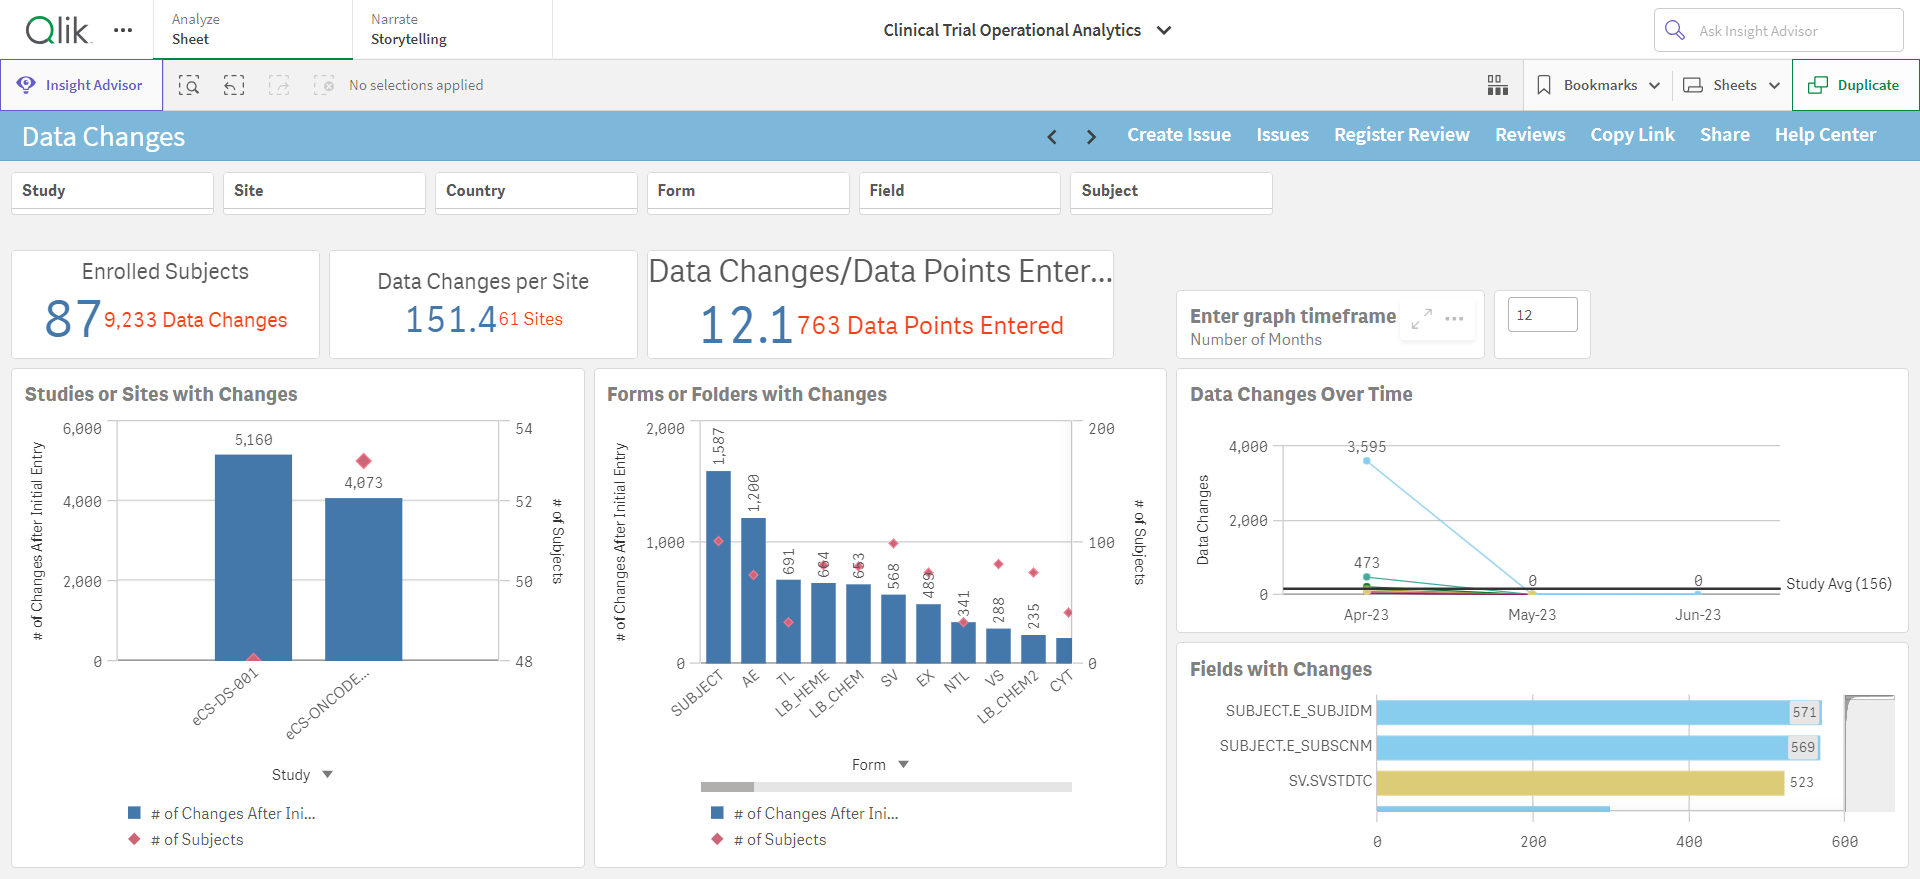Open the selections tool grid icon
The height and width of the screenshot is (879, 1920).
coord(1497,85)
